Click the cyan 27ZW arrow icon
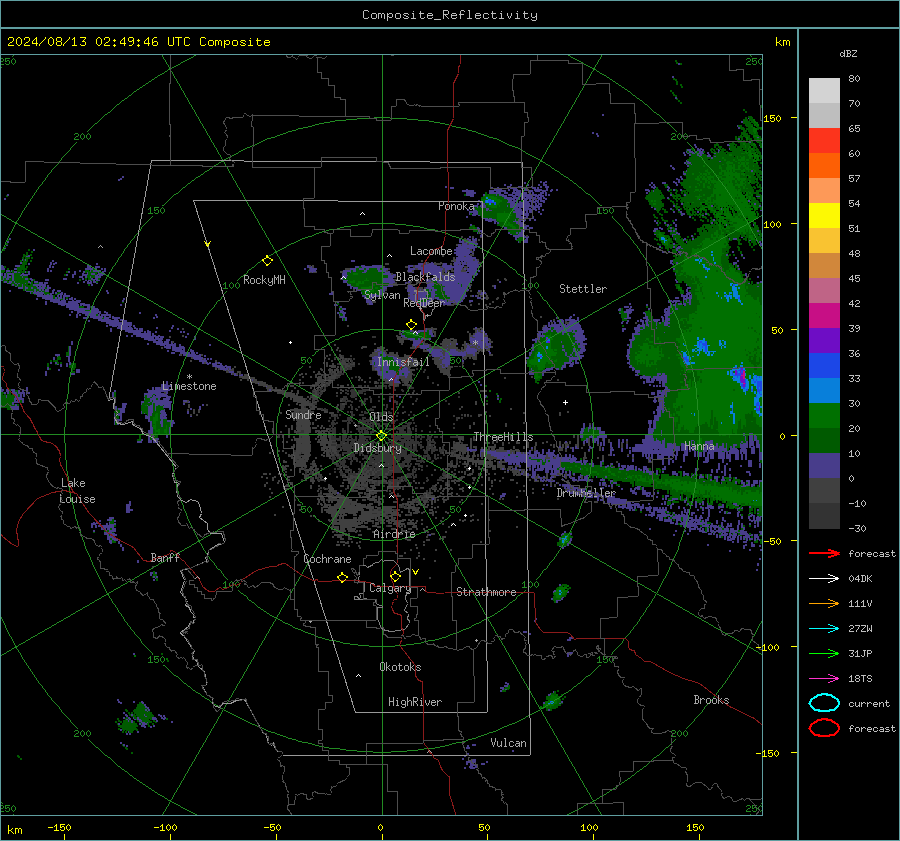 pyautogui.click(x=824, y=629)
